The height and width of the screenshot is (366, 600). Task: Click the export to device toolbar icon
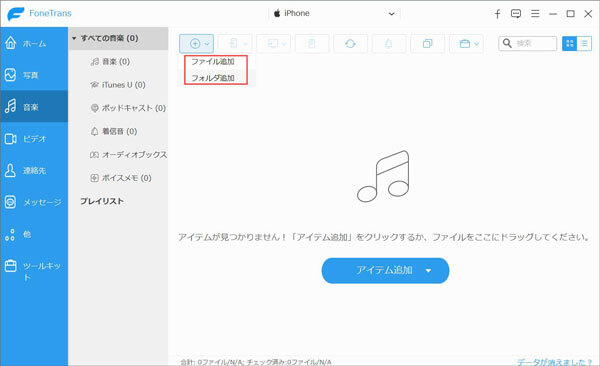pyautogui.click(x=233, y=44)
